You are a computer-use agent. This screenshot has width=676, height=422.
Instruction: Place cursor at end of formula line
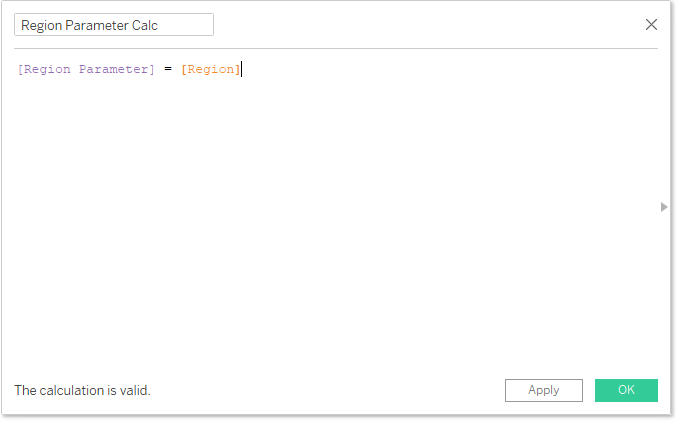[243, 69]
